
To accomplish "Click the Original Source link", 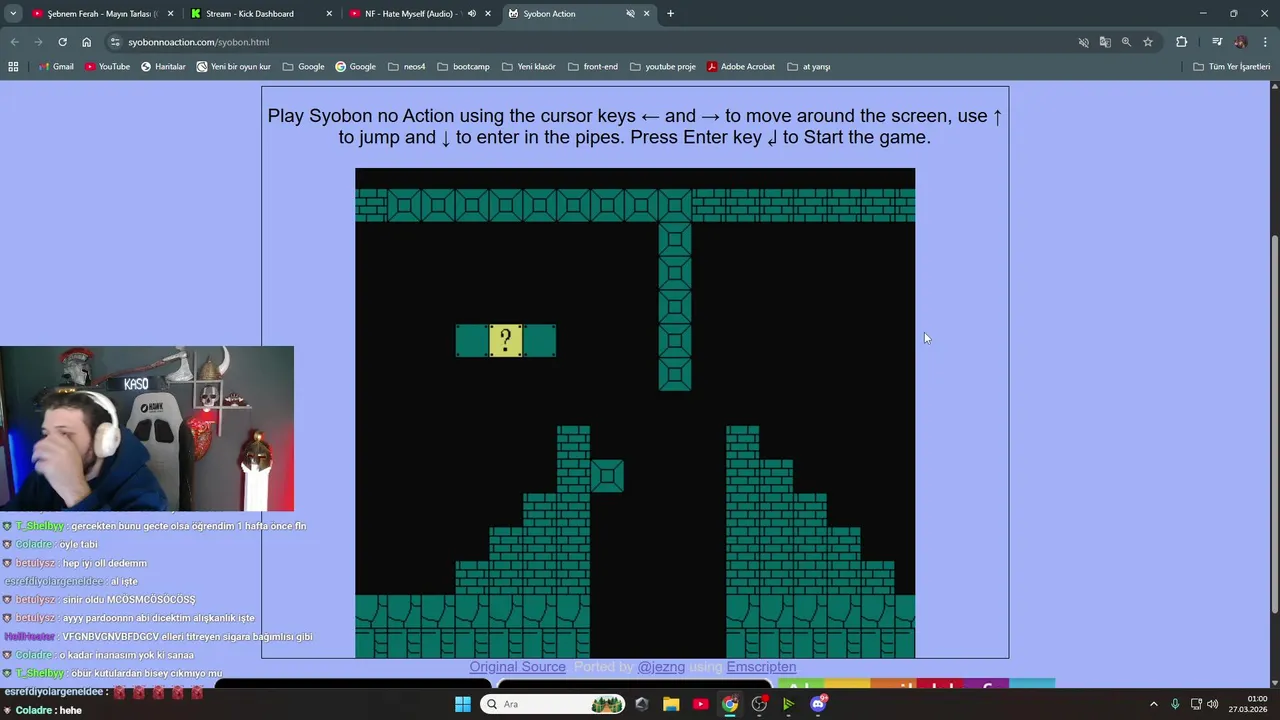I will pyautogui.click(x=517, y=667).
